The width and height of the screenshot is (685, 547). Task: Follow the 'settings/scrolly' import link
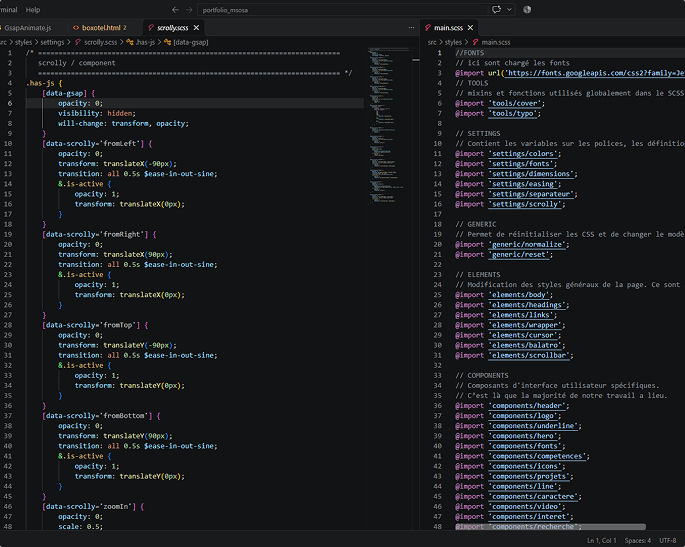(525, 204)
